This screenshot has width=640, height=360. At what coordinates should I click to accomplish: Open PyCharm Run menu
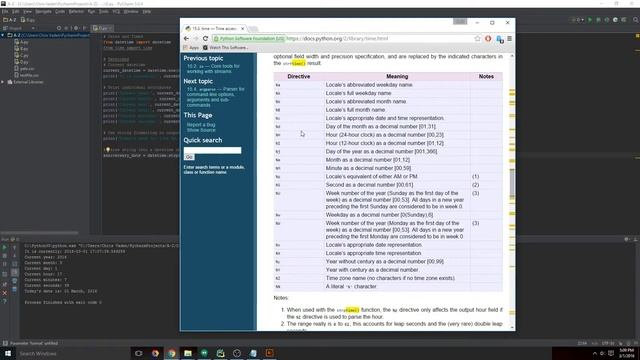coord(91,11)
